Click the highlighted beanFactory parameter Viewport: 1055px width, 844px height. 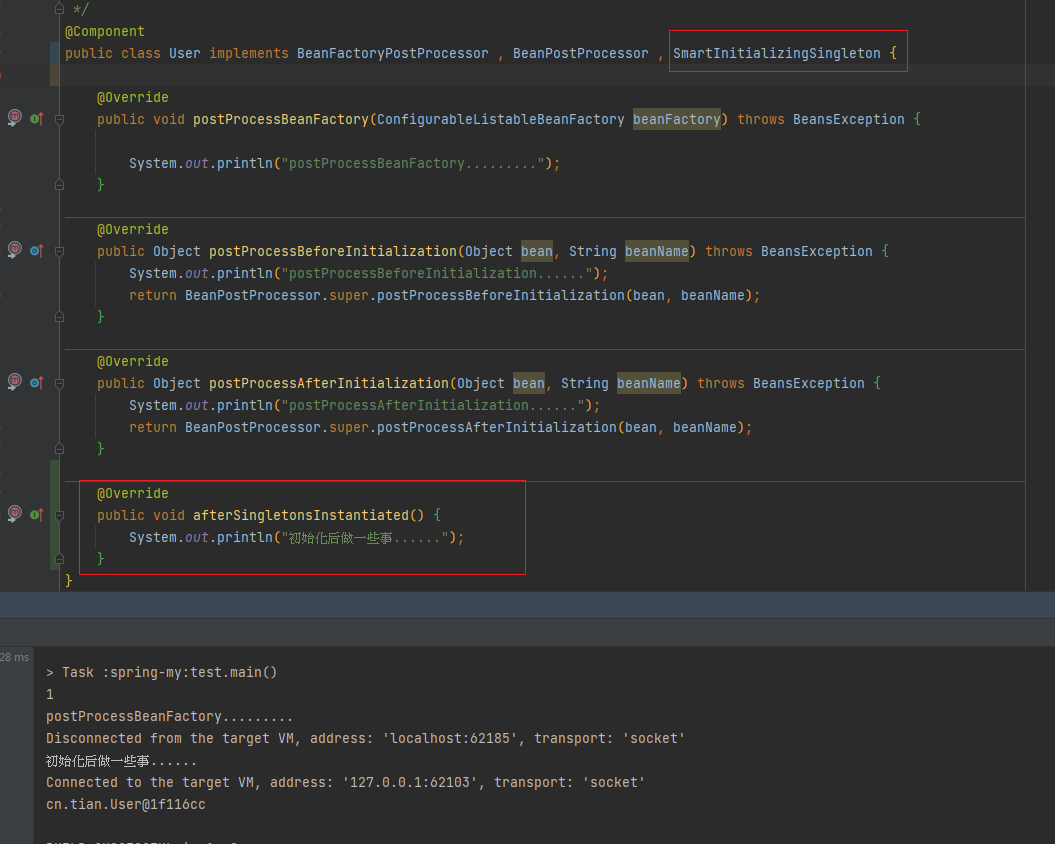pos(676,119)
